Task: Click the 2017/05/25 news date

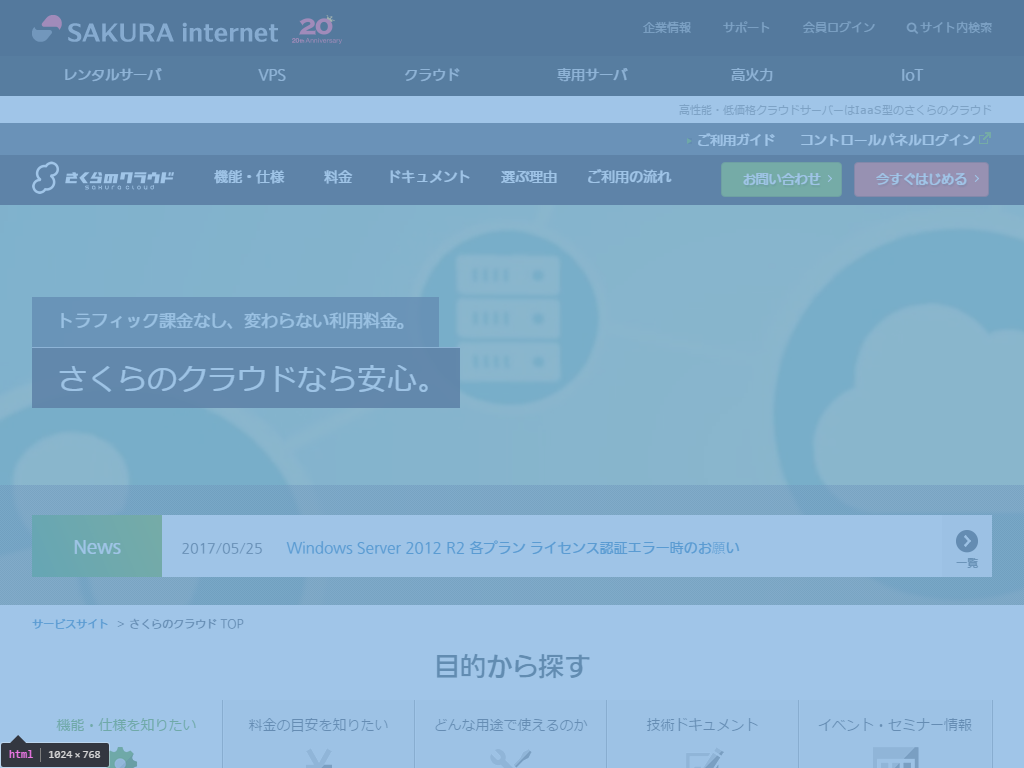Action: [x=222, y=548]
